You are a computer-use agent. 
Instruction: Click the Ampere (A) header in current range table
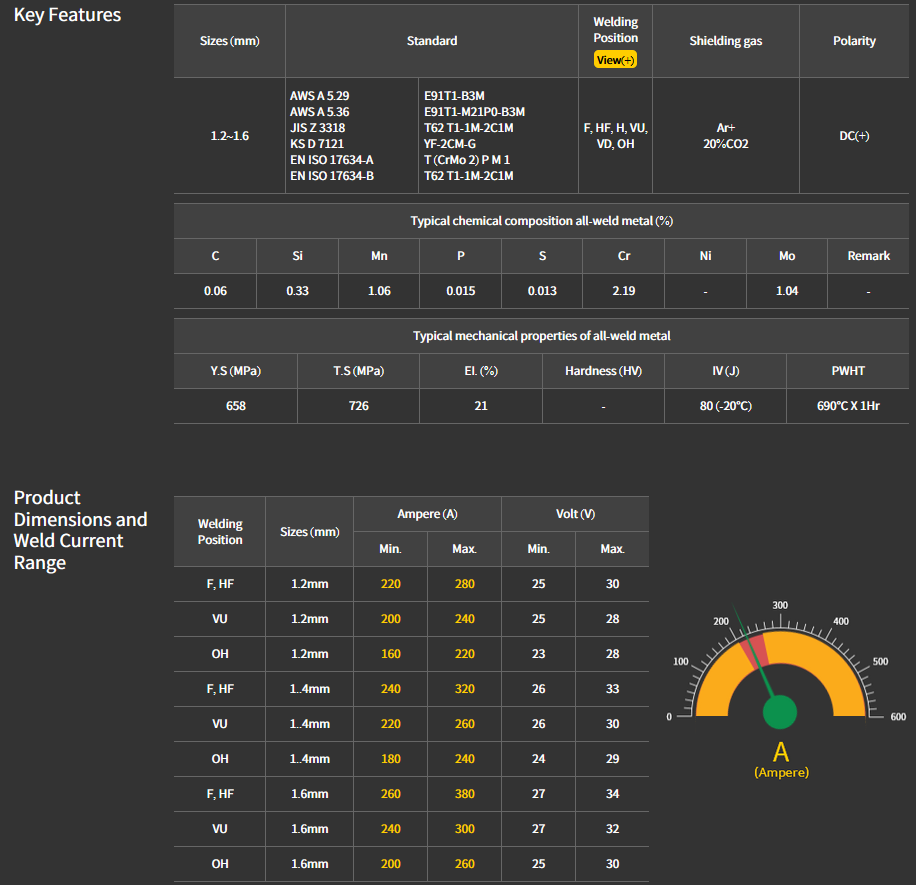(427, 514)
